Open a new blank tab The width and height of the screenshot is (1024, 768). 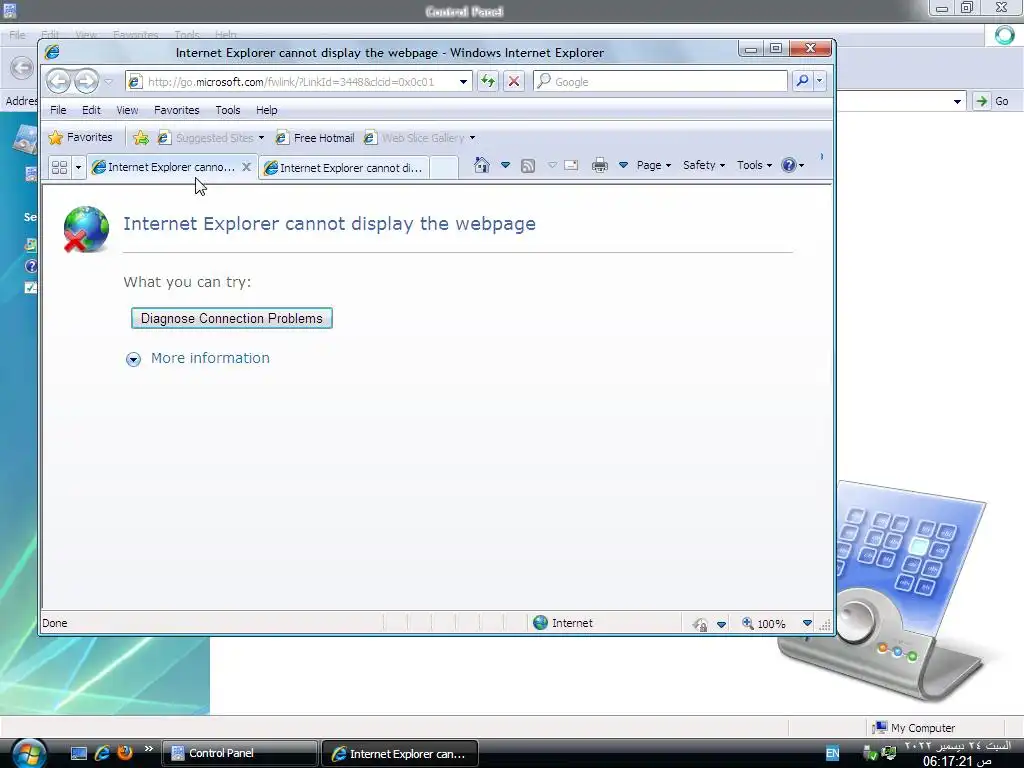coord(443,168)
